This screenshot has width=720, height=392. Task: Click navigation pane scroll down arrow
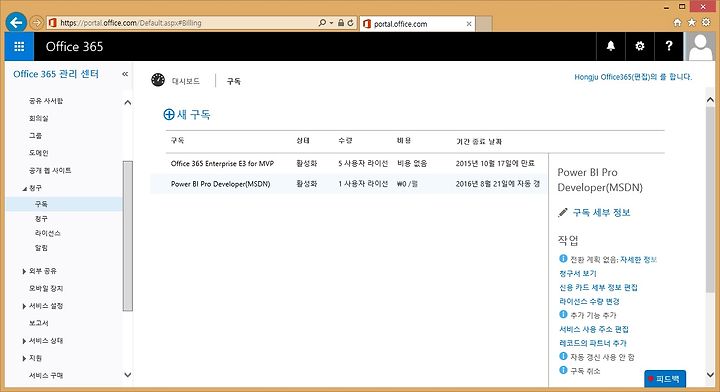click(128, 375)
